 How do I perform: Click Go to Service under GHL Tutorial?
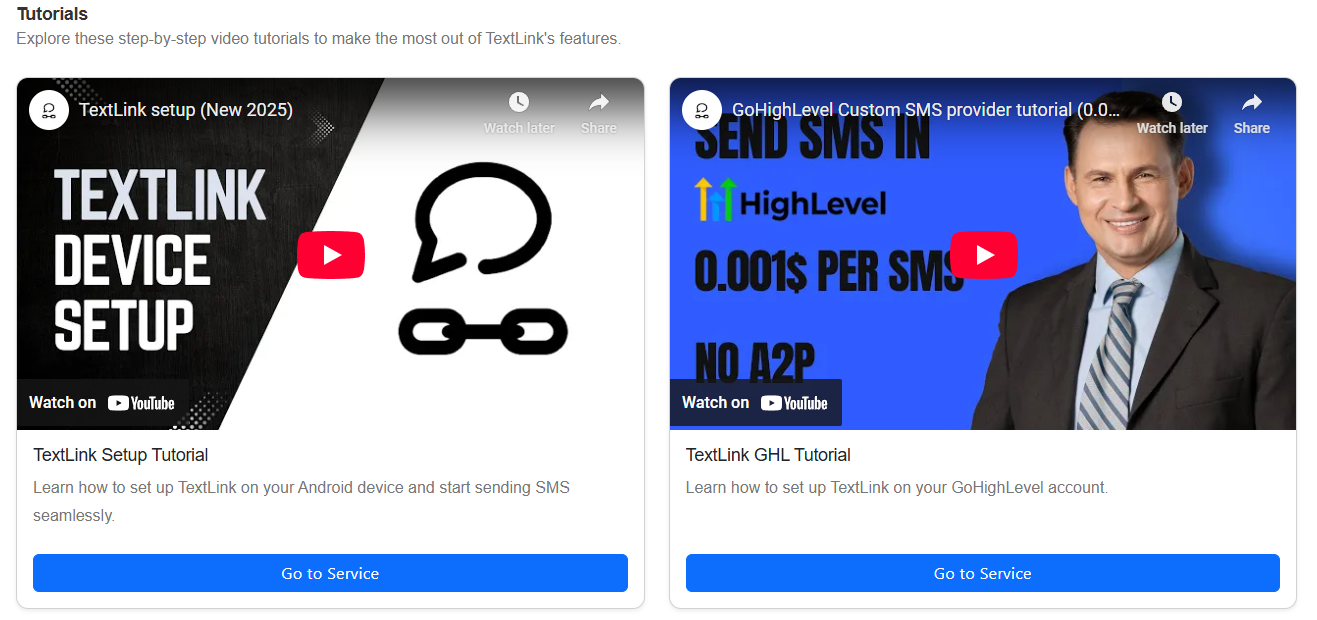click(x=983, y=573)
